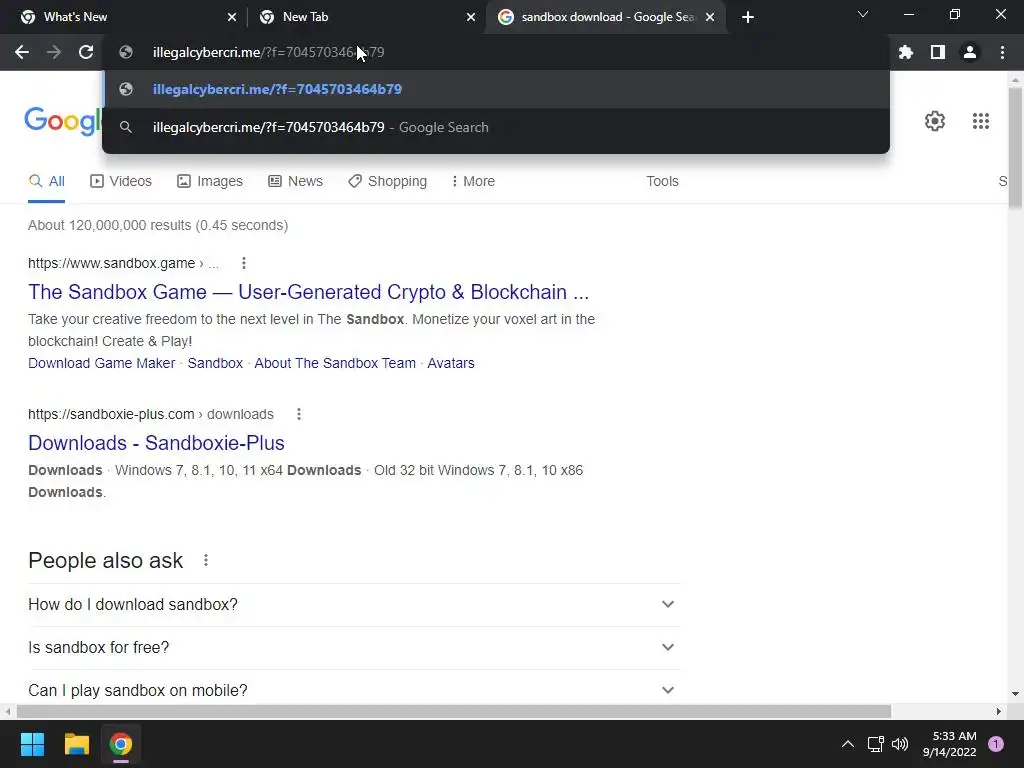Open Chrome's three-dot menu
This screenshot has width=1024, height=768.
pos(1002,52)
